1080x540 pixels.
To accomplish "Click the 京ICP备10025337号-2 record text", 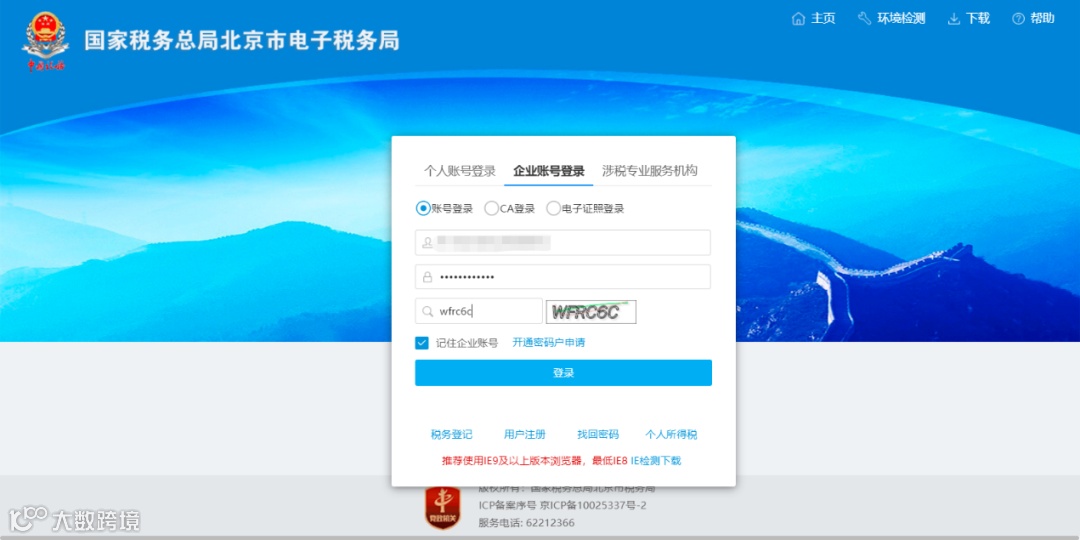I will pyautogui.click(x=593, y=506).
